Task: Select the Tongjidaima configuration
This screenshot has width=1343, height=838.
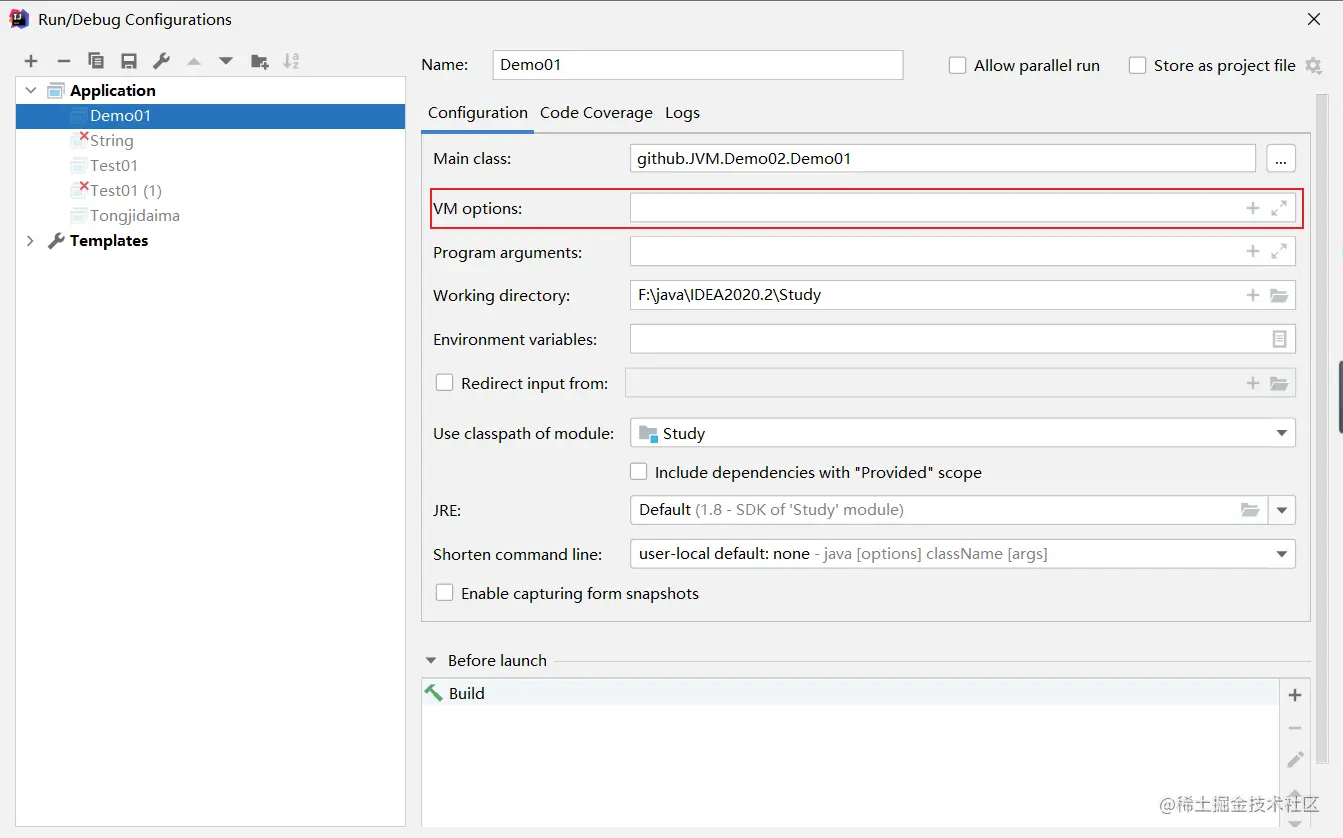Action: (x=210, y=216)
